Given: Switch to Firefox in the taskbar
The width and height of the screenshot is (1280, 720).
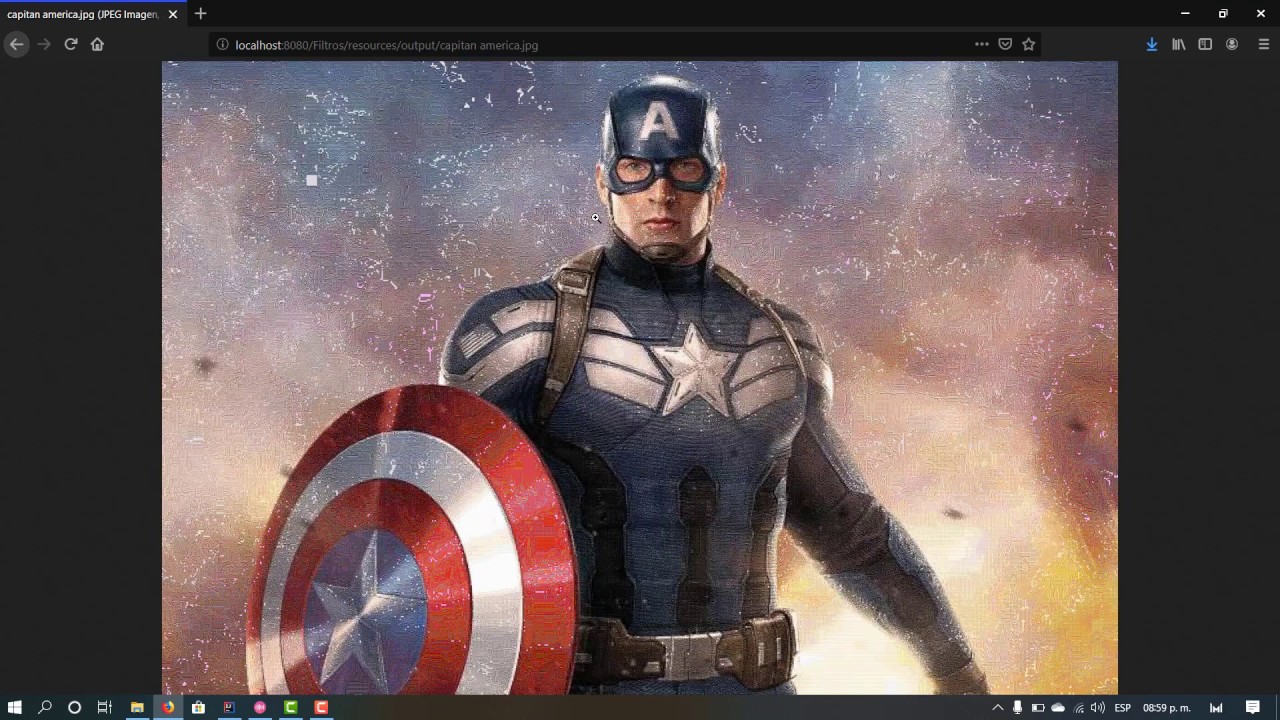Looking at the screenshot, I should [x=168, y=707].
